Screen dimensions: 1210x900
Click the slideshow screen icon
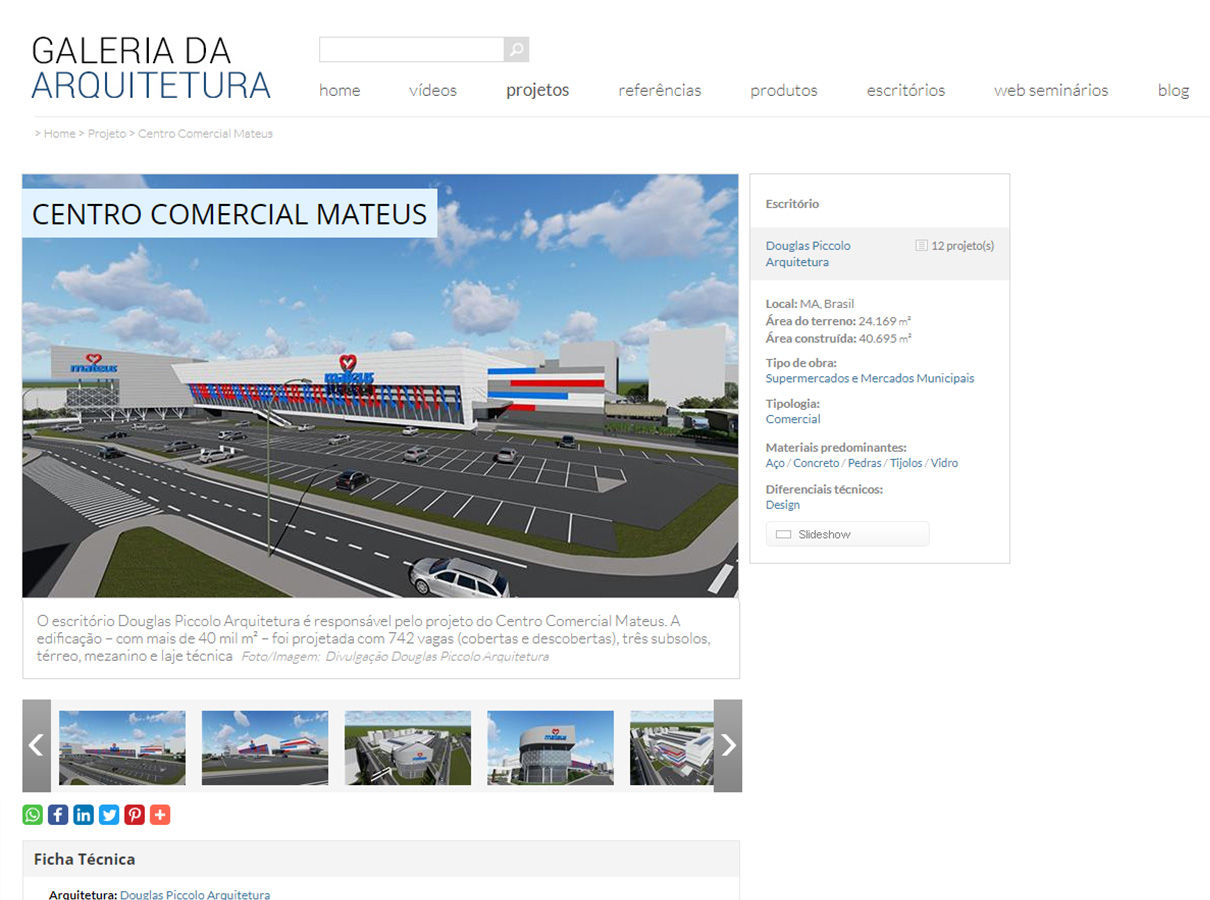pos(784,535)
